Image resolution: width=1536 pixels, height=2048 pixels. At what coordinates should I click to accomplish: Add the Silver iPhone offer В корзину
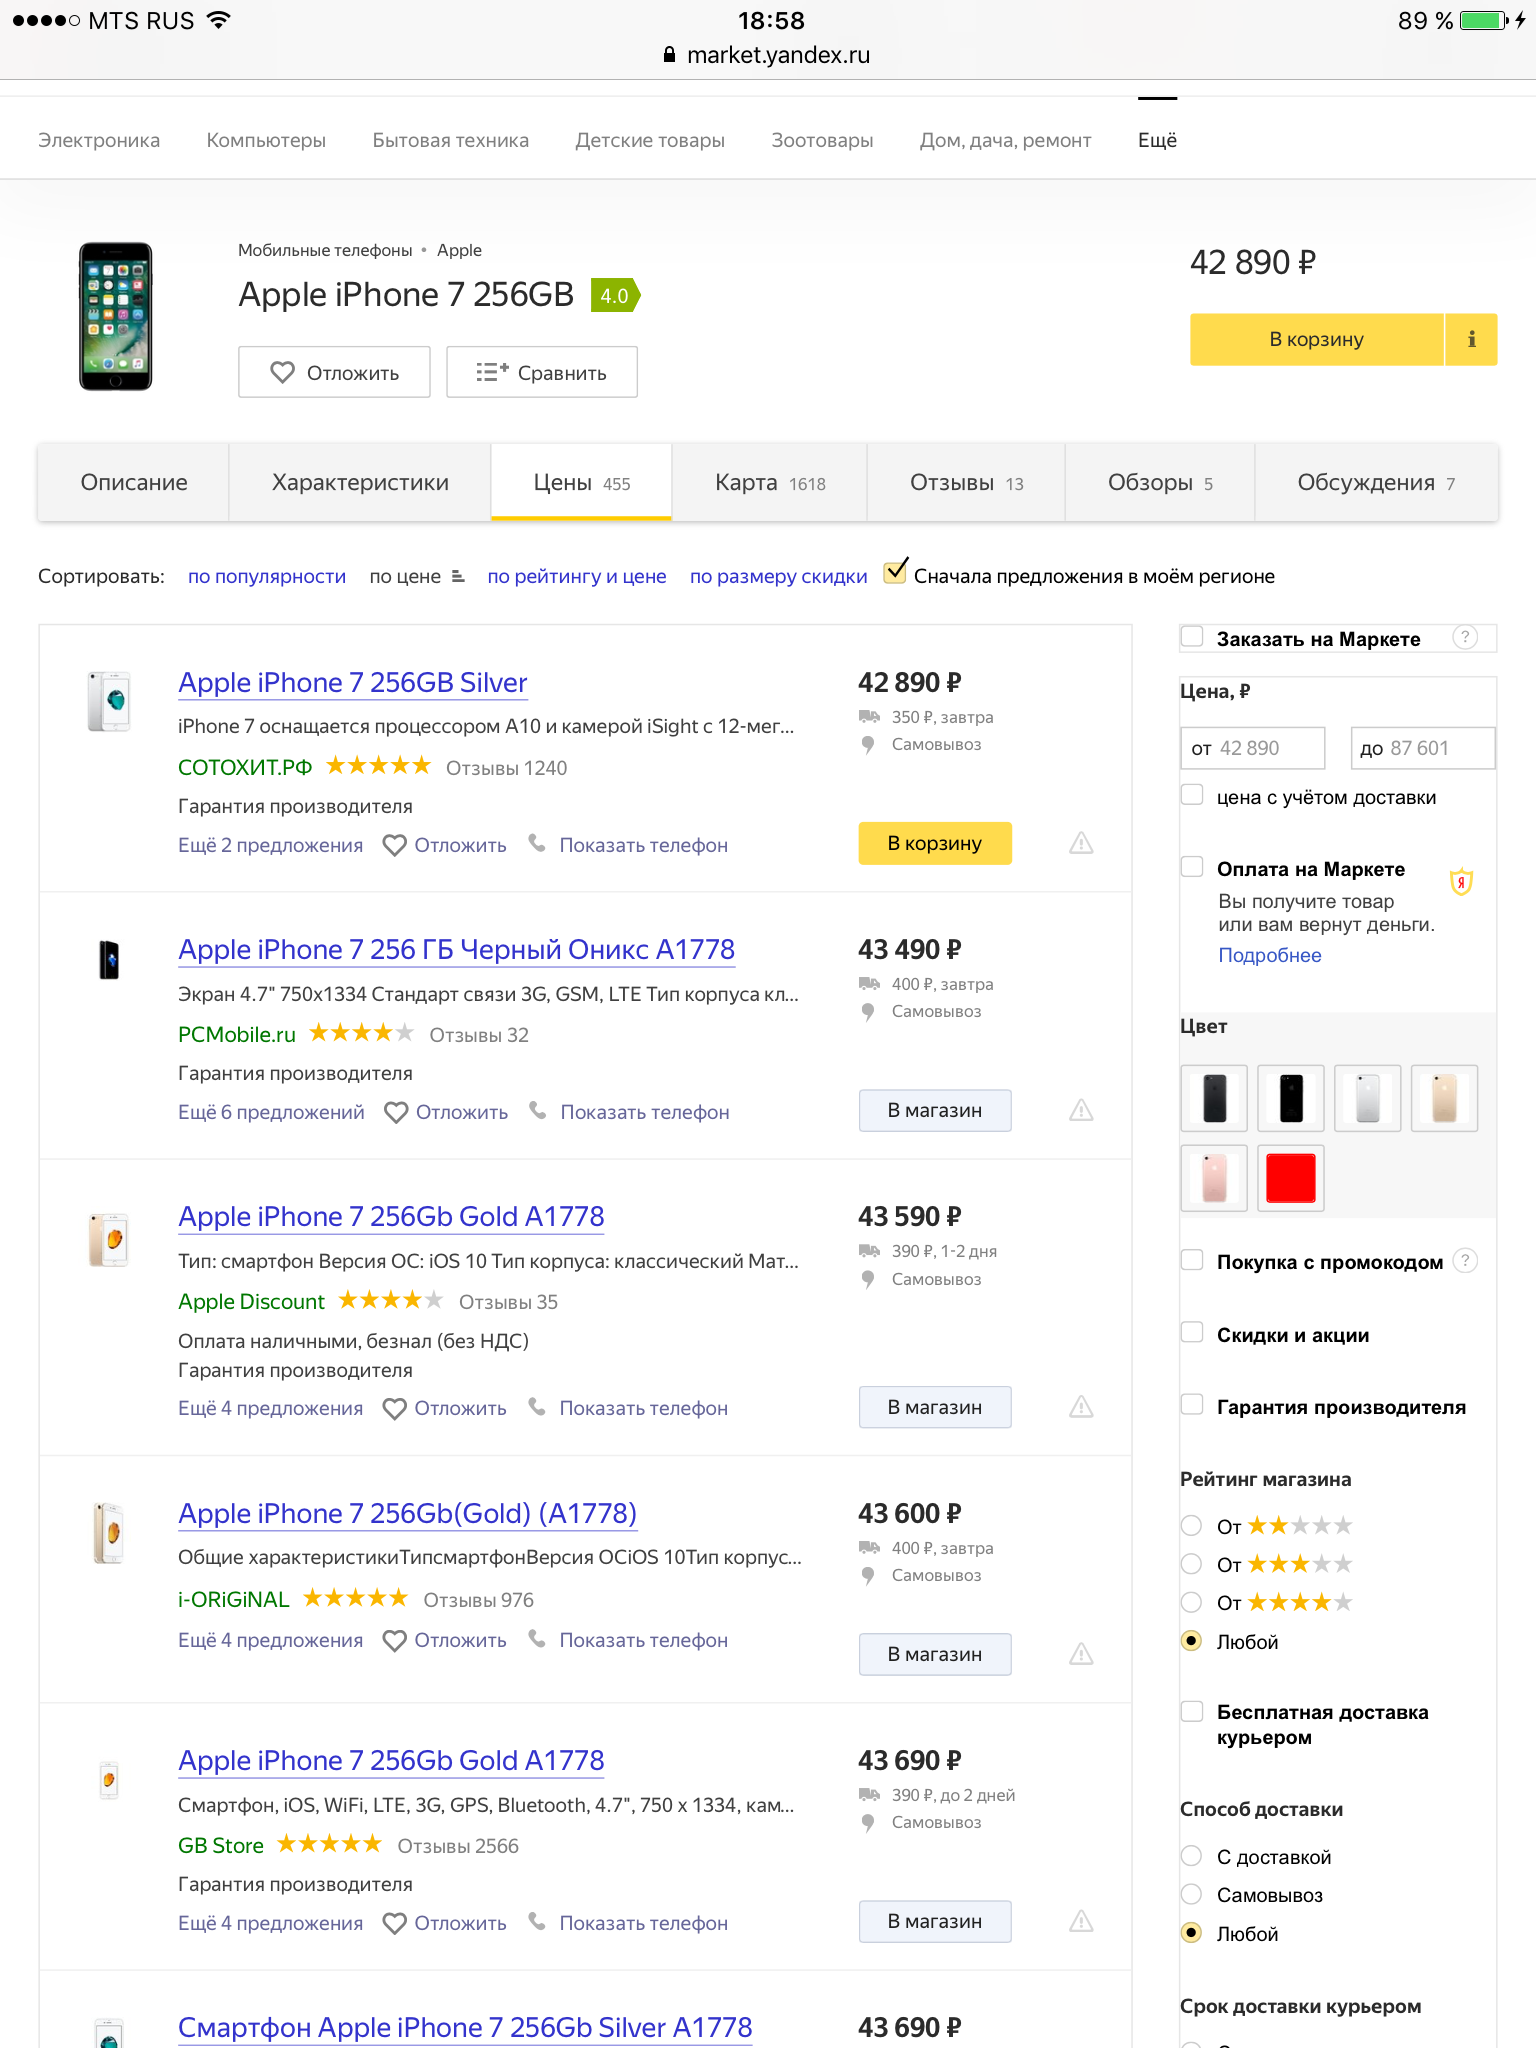[x=935, y=843]
